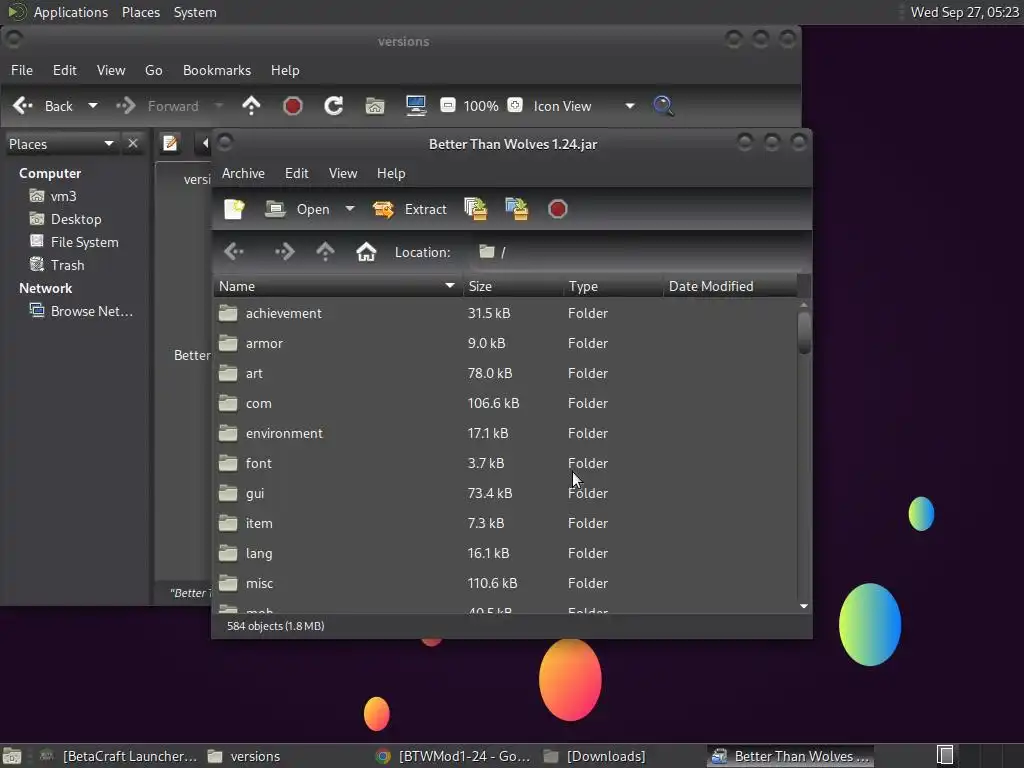This screenshot has width=1024, height=768.
Task: Open the Archive menu
Action: (243, 173)
